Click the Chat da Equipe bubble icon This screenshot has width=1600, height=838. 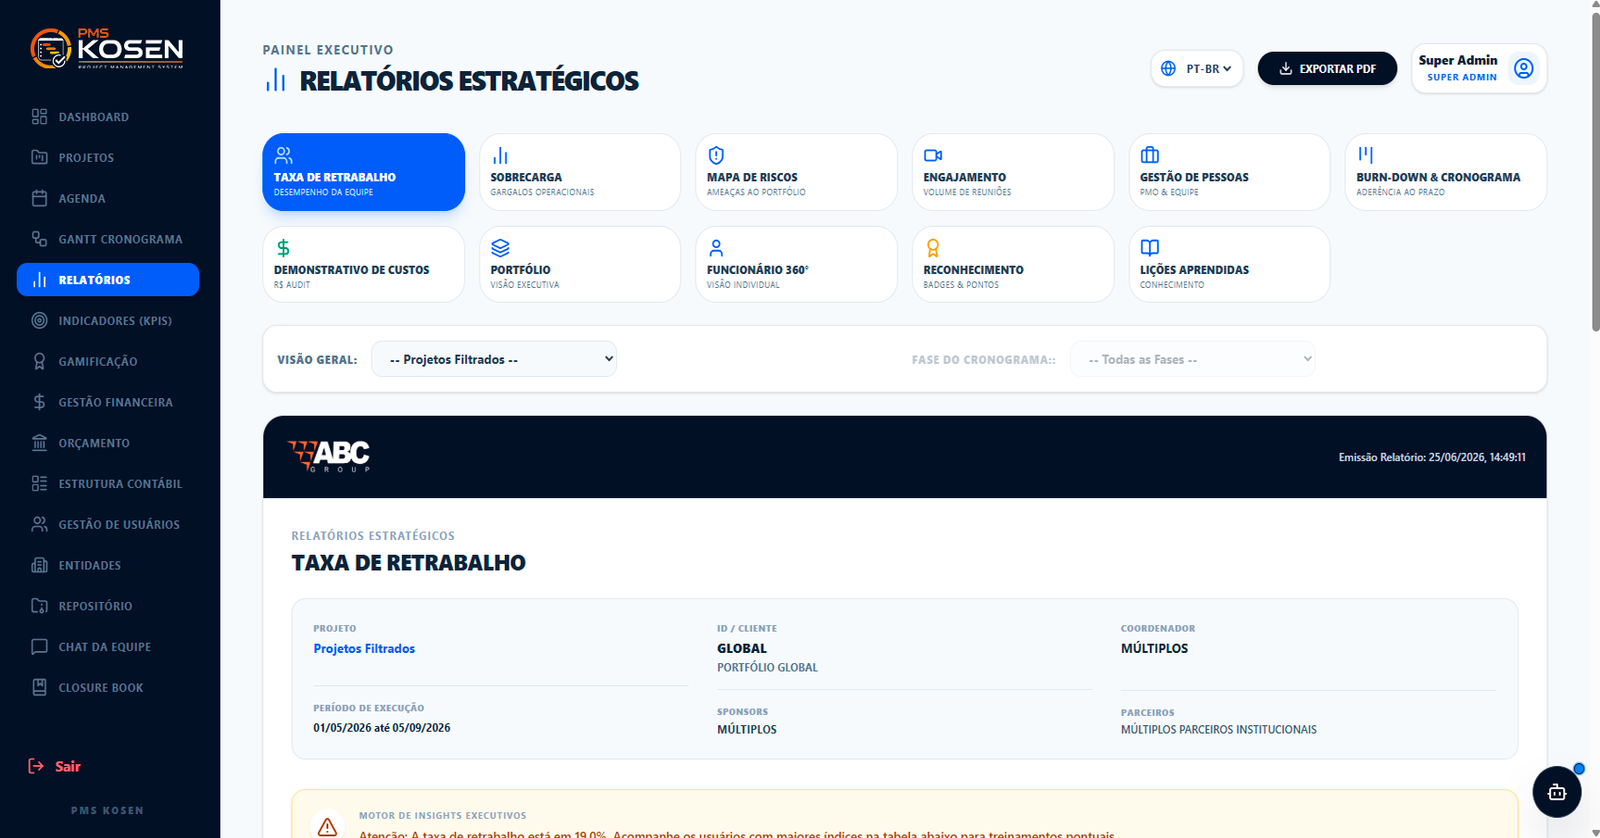[39, 647]
